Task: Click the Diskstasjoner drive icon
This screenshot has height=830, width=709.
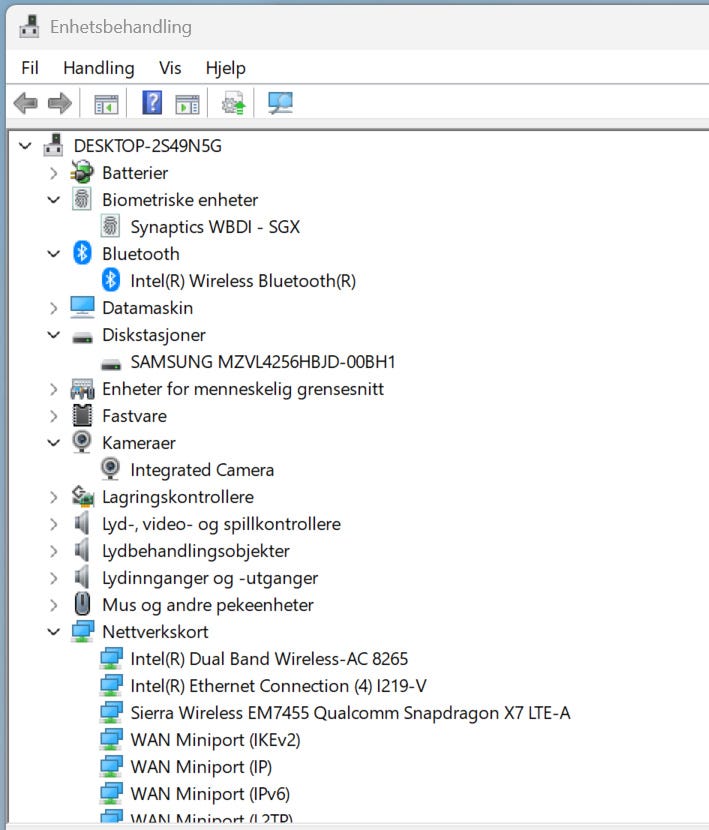Action: click(82, 337)
